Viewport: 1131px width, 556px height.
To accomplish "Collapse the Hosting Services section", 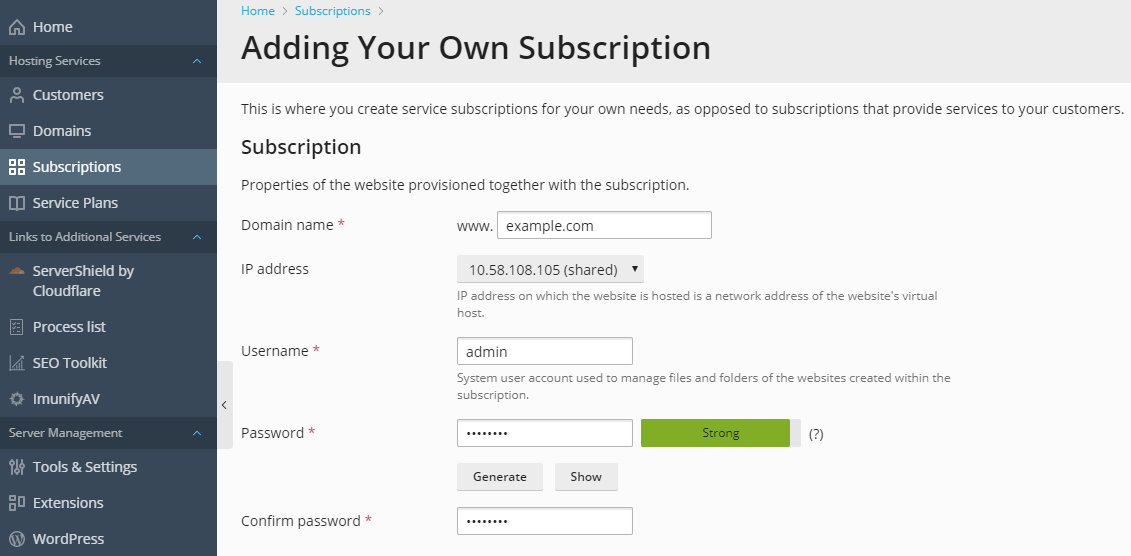I will [197, 61].
